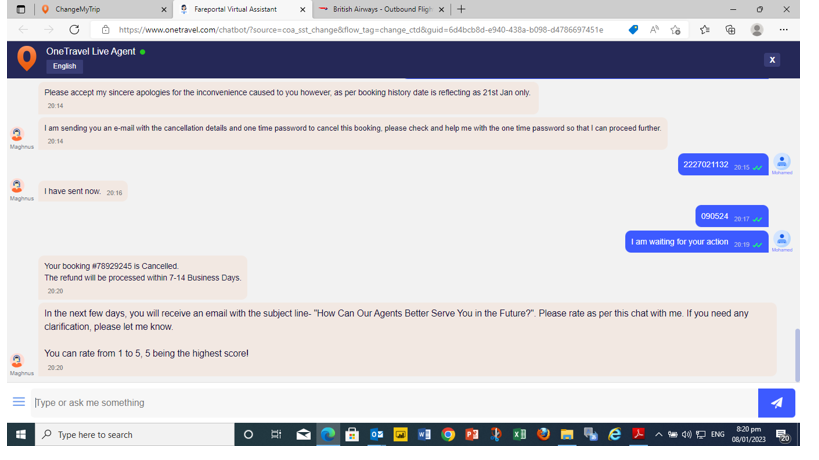Open browser Collections icon
Image resolution: width=819 pixels, height=460 pixels.
(x=730, y=30)
